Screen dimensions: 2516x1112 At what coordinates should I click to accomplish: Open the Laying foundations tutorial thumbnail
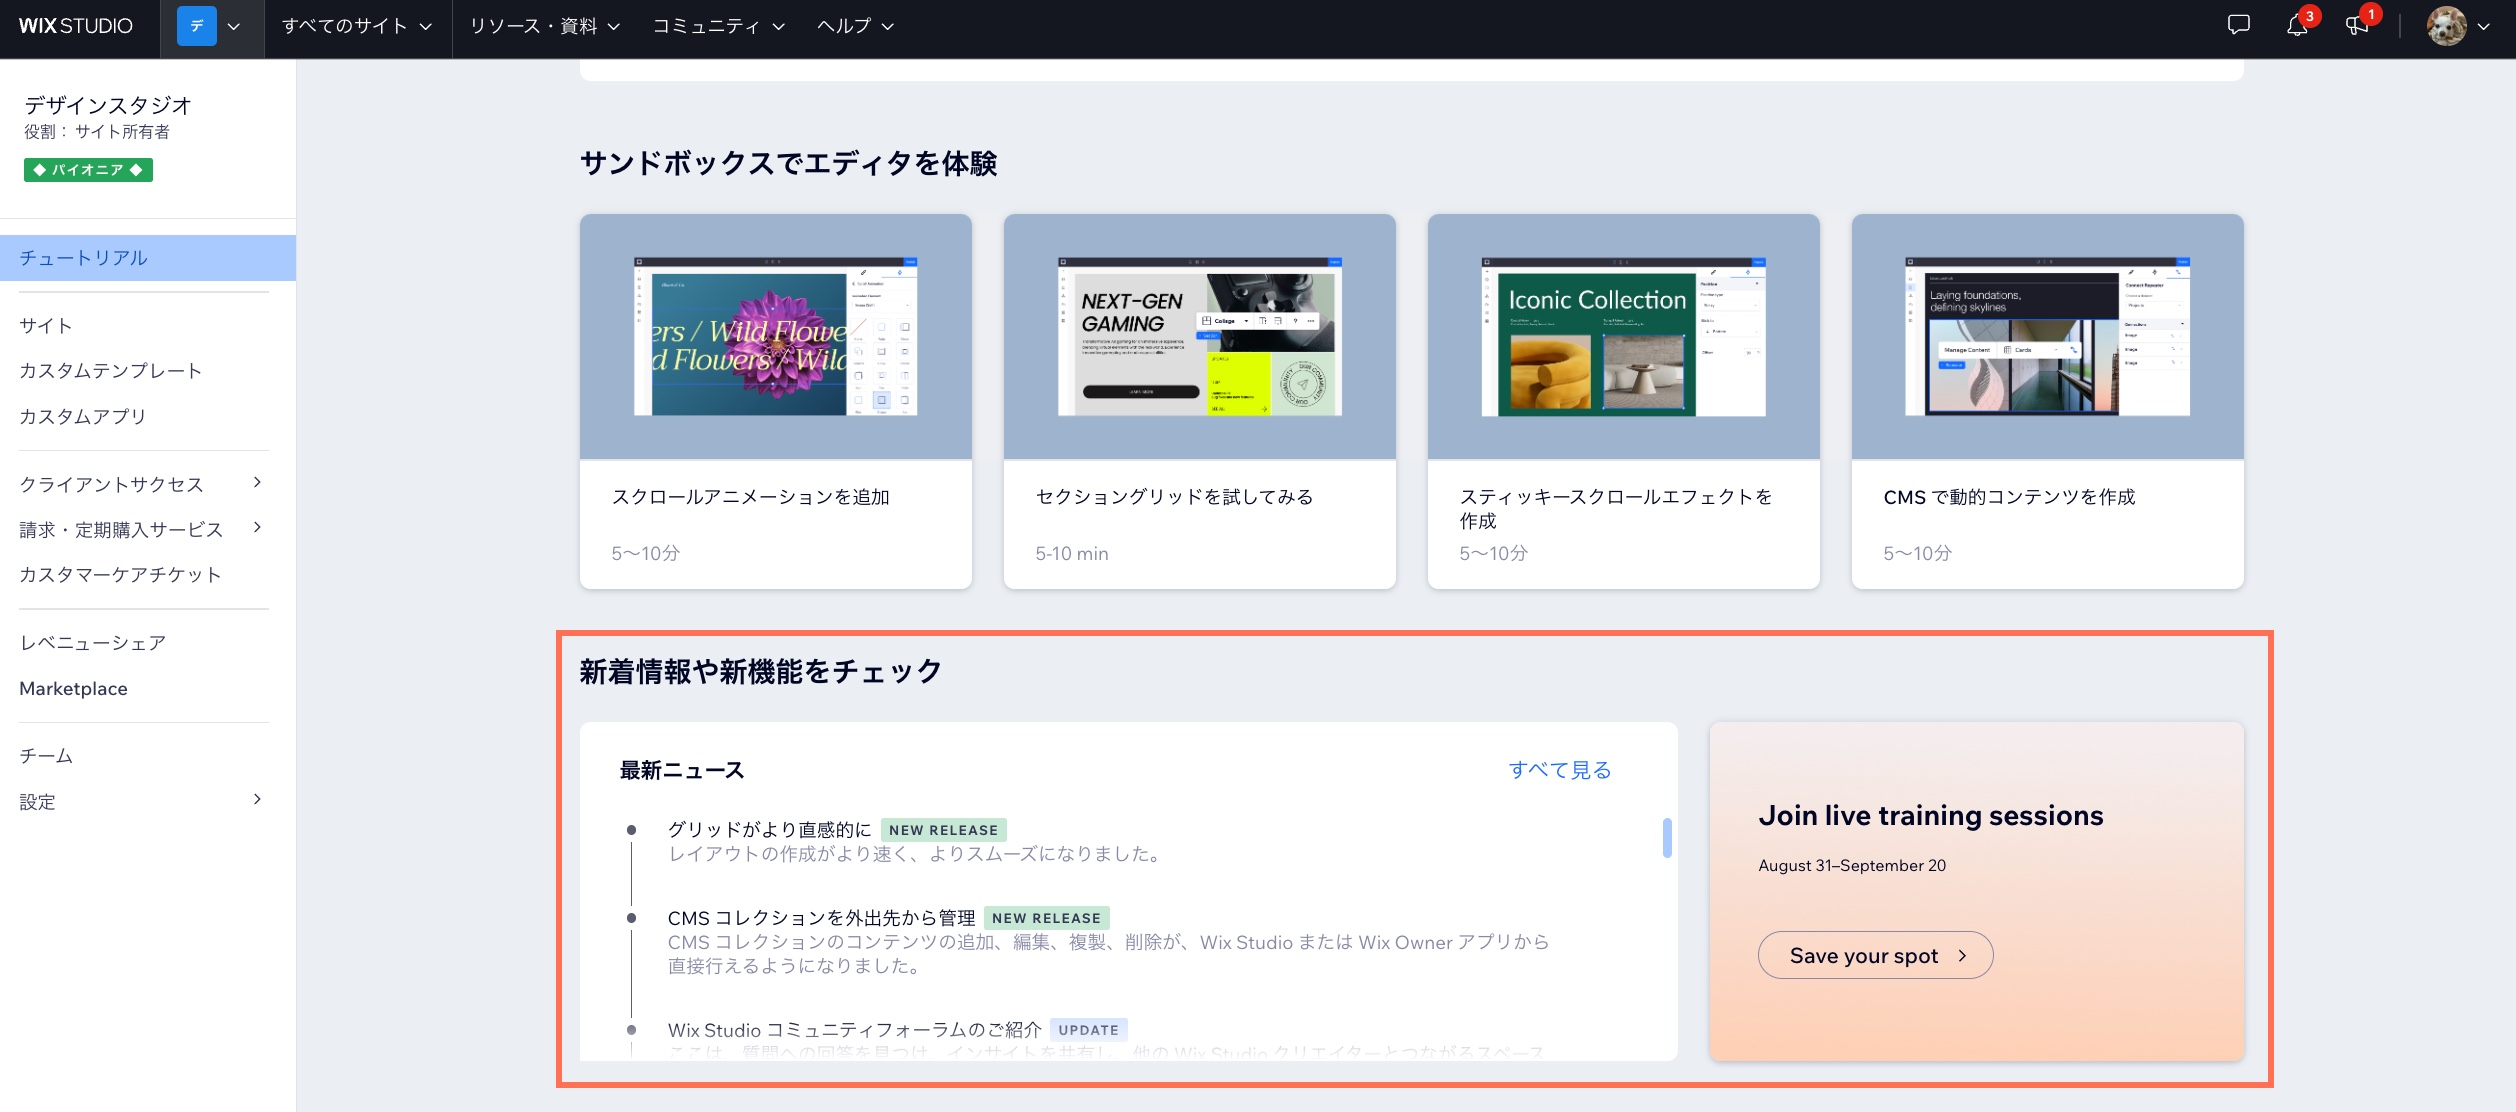(x=2047, y=337)
